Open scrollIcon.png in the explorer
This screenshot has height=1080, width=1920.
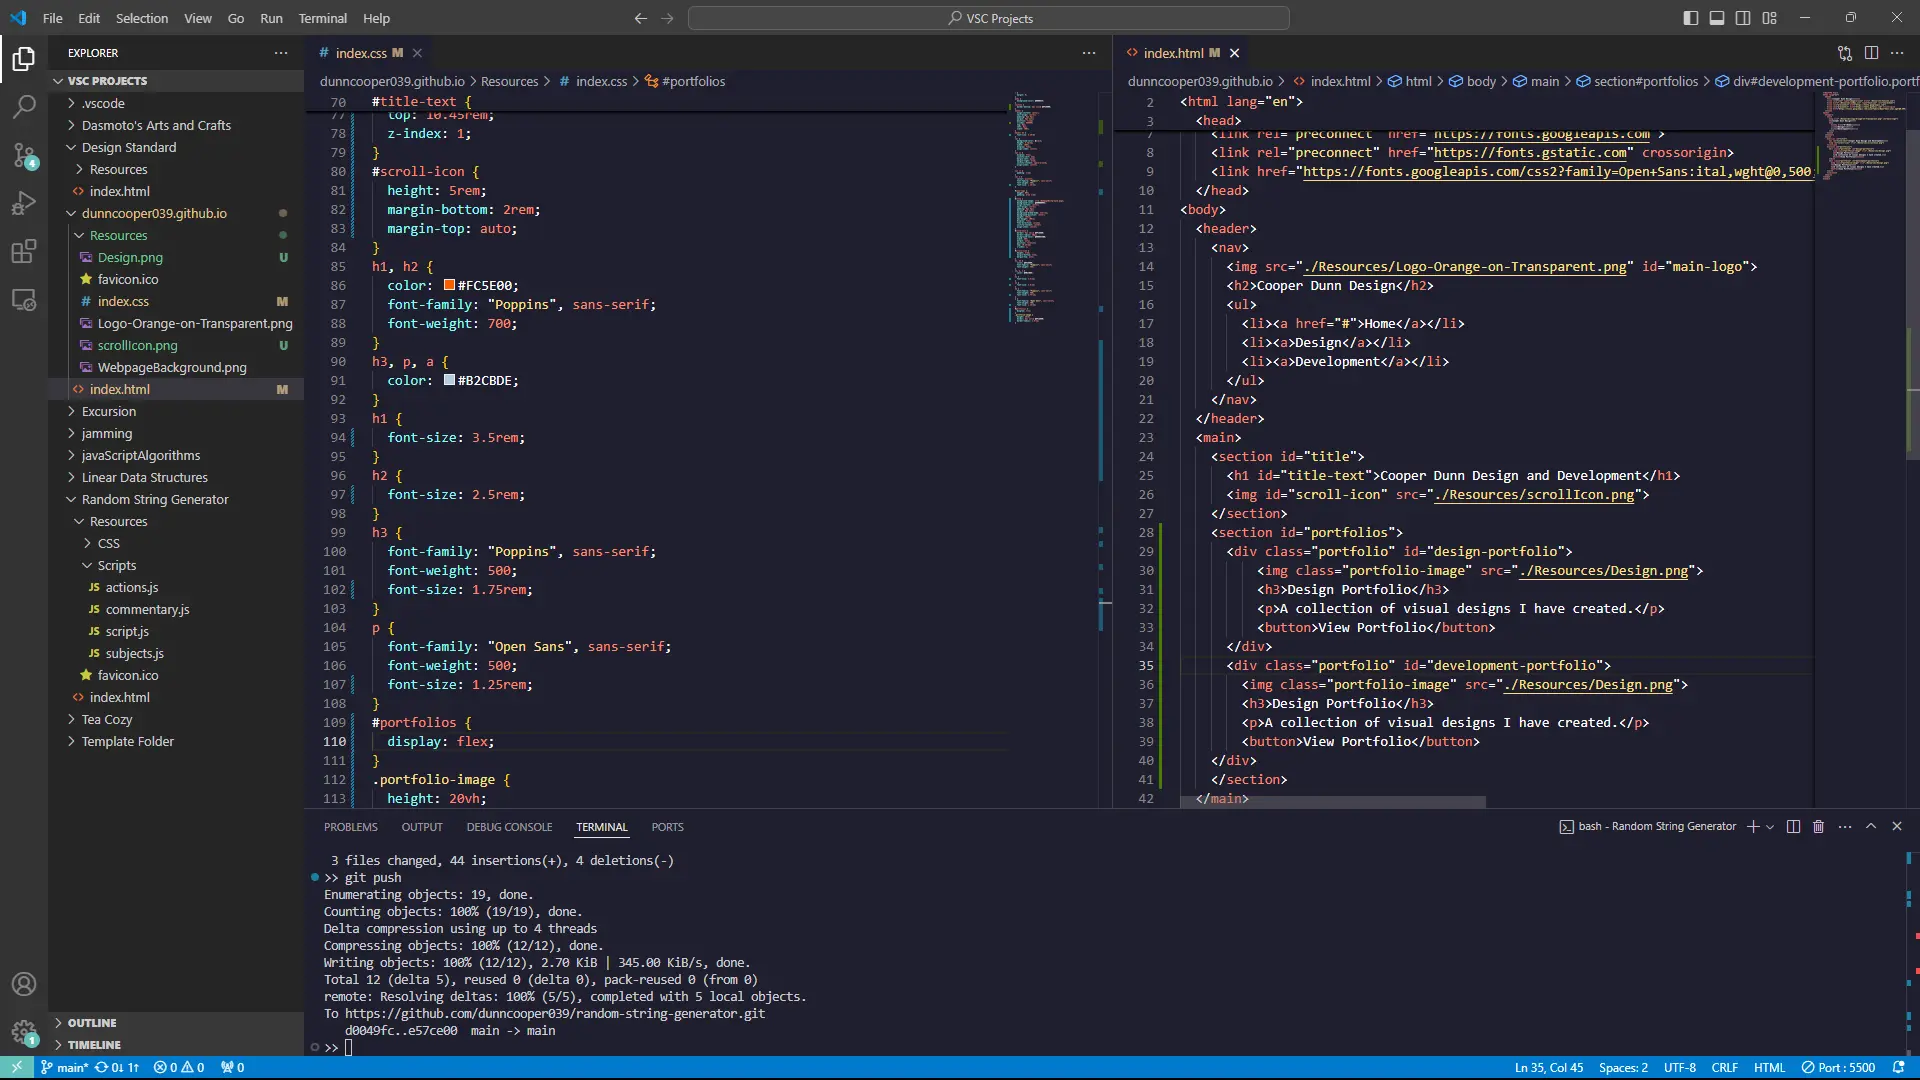[x=176, y=345]
